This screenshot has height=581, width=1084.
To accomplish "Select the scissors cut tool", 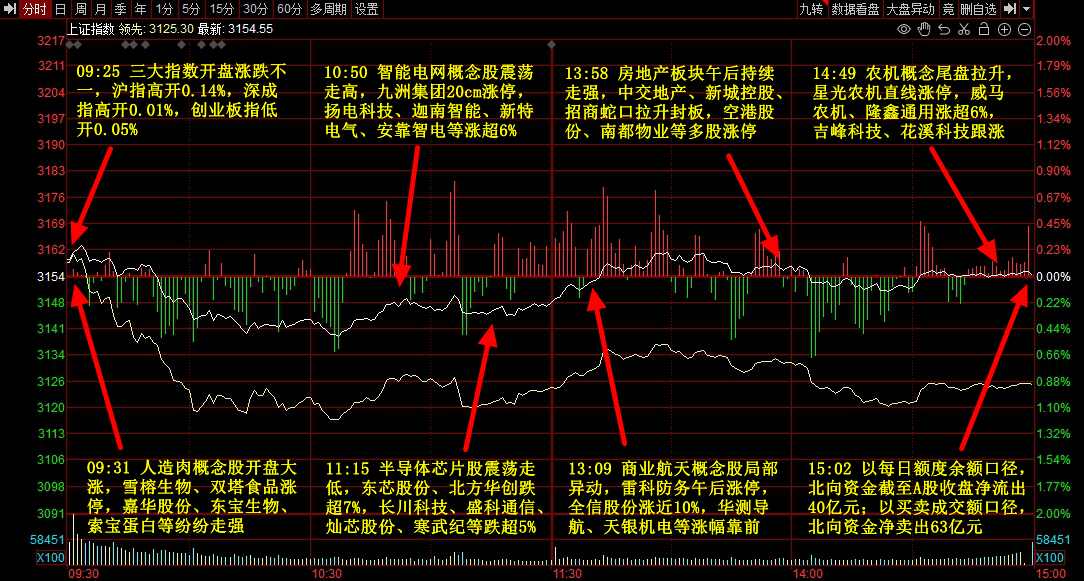I will (x=966, y=30).
